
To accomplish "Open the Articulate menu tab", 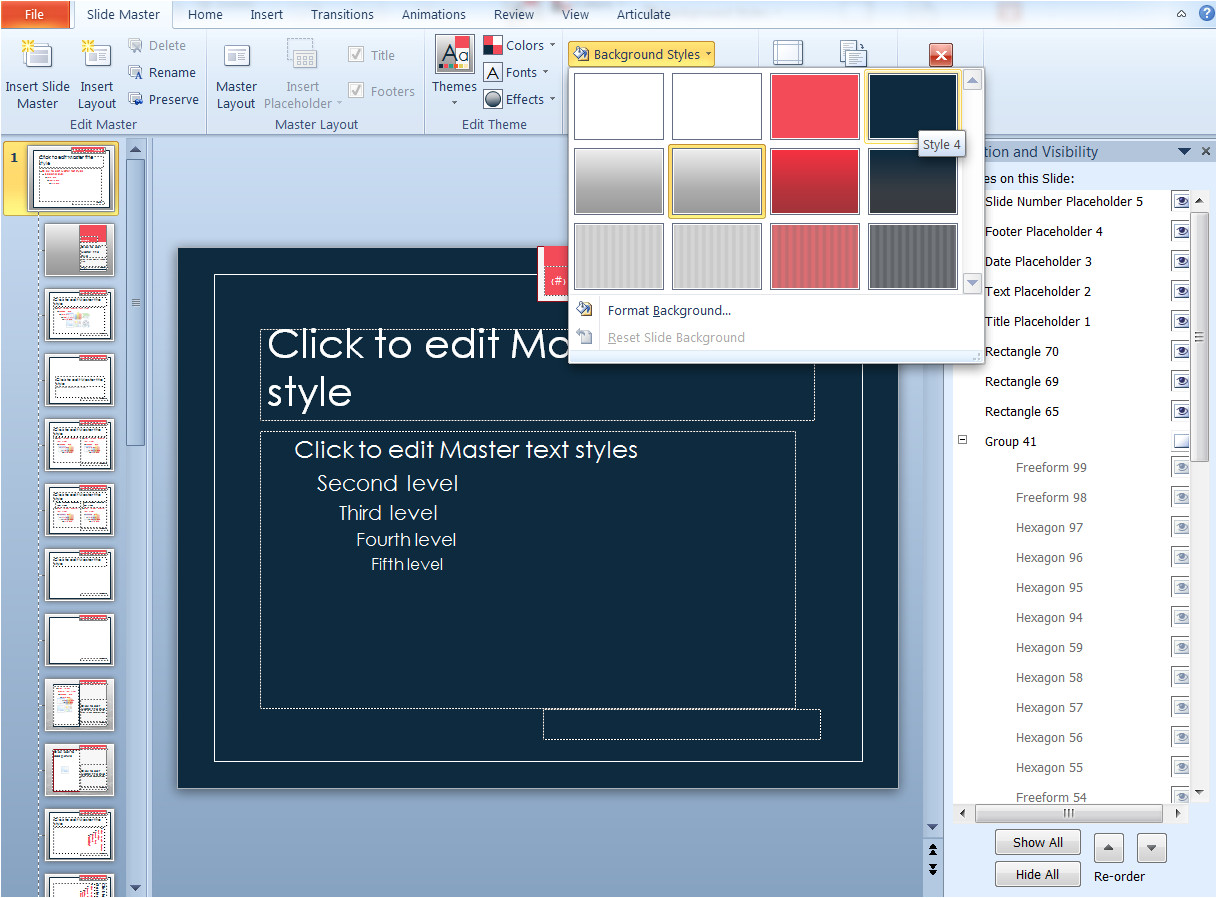I will tap(643, 14).
